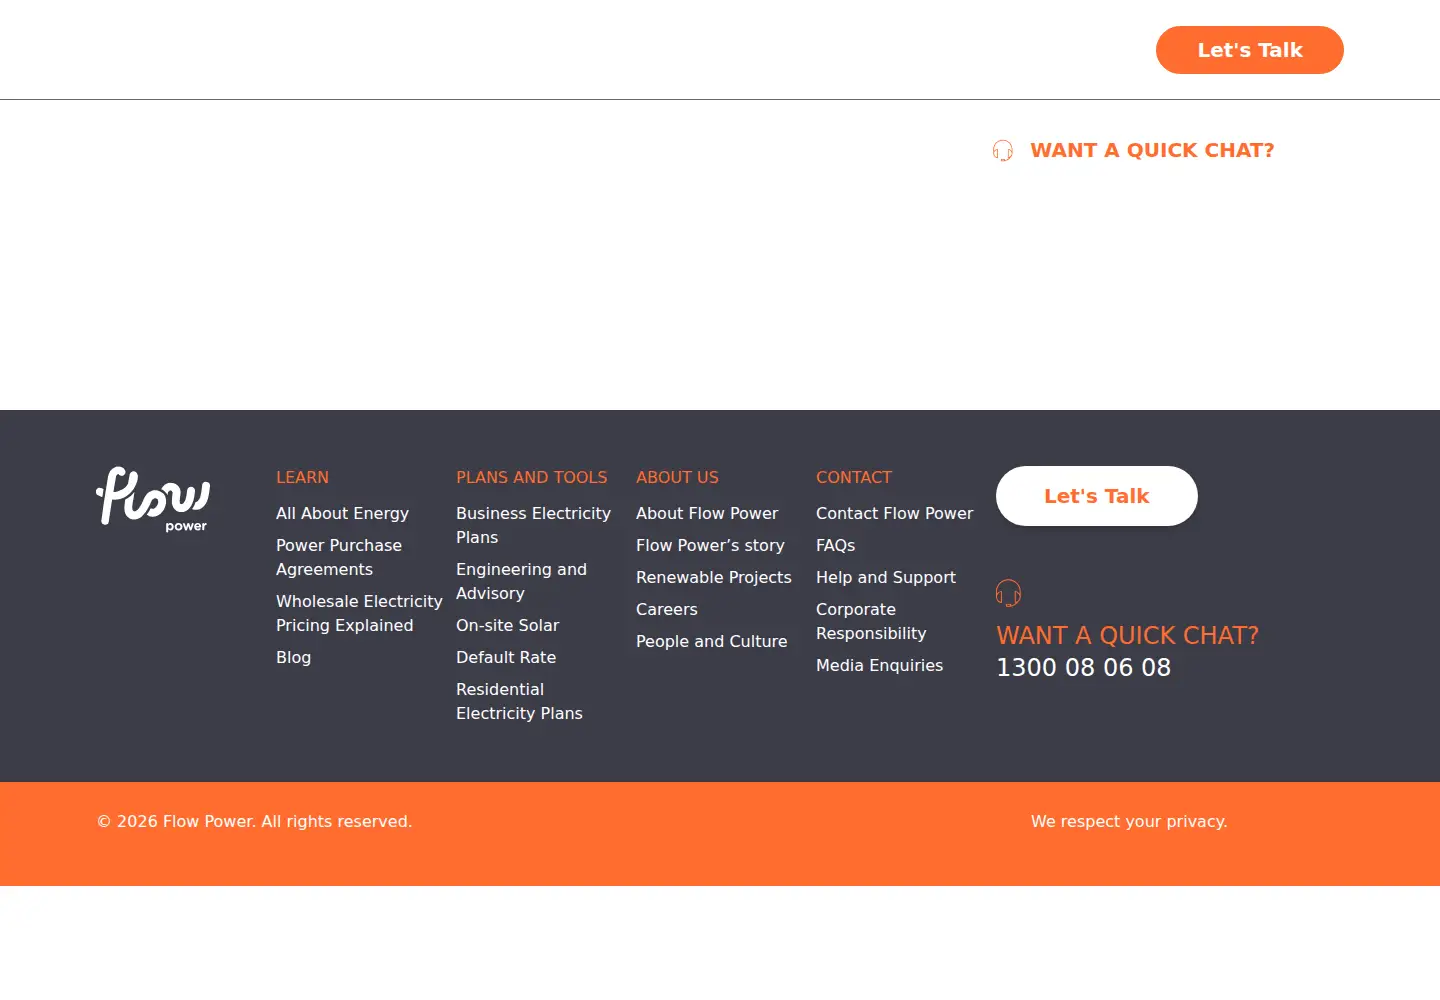The width and height of the screenshot is (1440, 1000).
Task: Go to the Blog link
Action: (x=293, y=657)
